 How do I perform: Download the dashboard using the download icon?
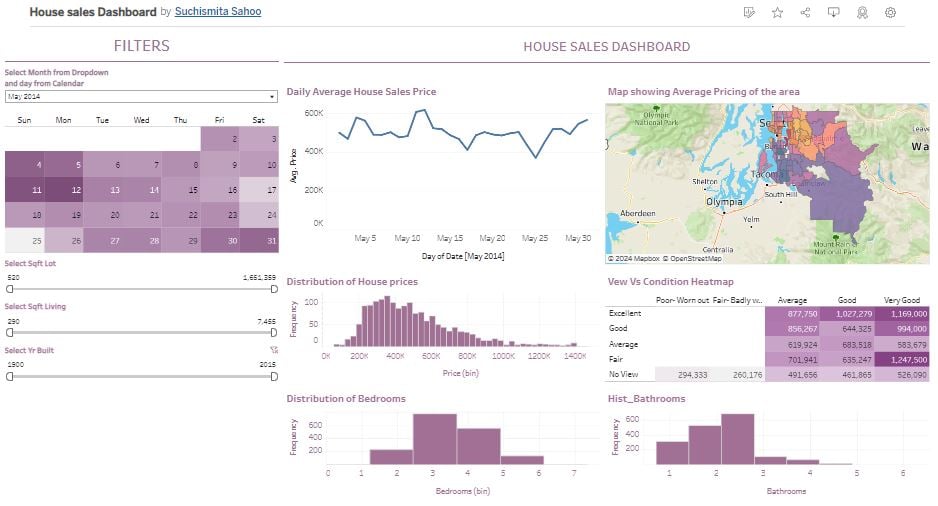(x=833, y=13)
